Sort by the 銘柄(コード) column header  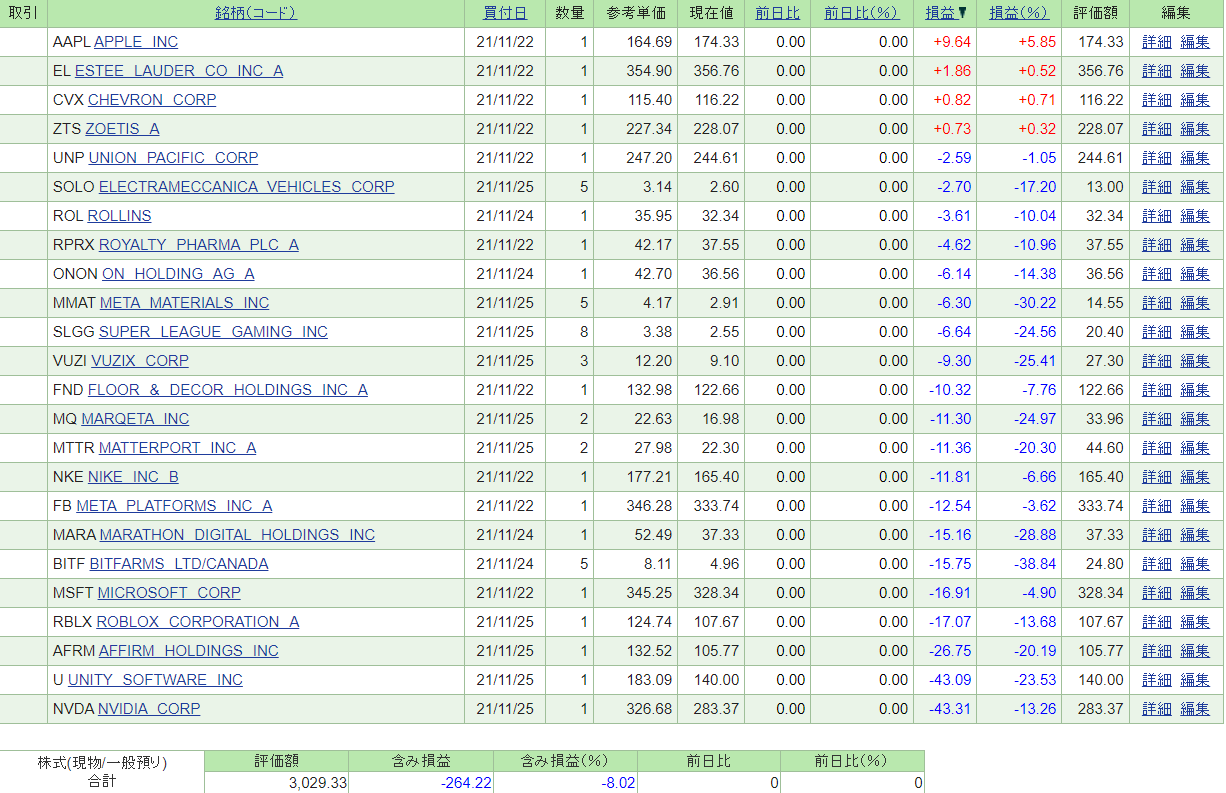pos(256,13)
